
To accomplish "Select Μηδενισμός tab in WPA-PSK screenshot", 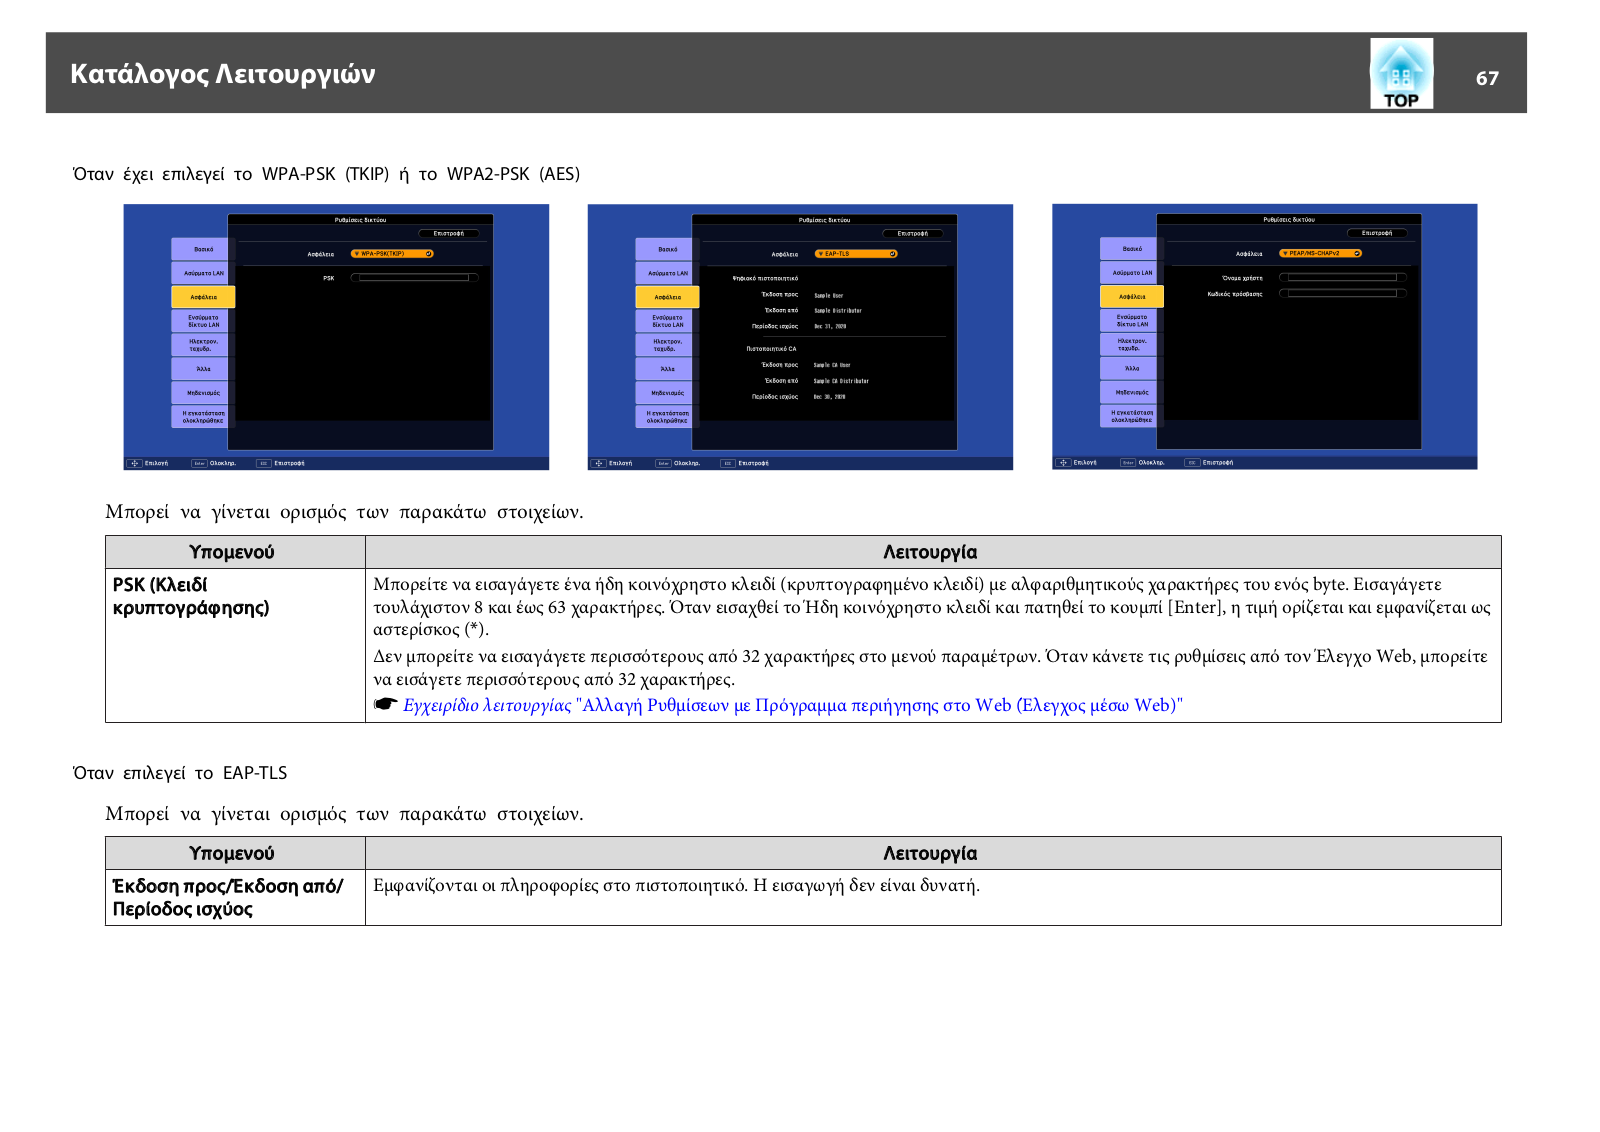I will tap(203, 393).
